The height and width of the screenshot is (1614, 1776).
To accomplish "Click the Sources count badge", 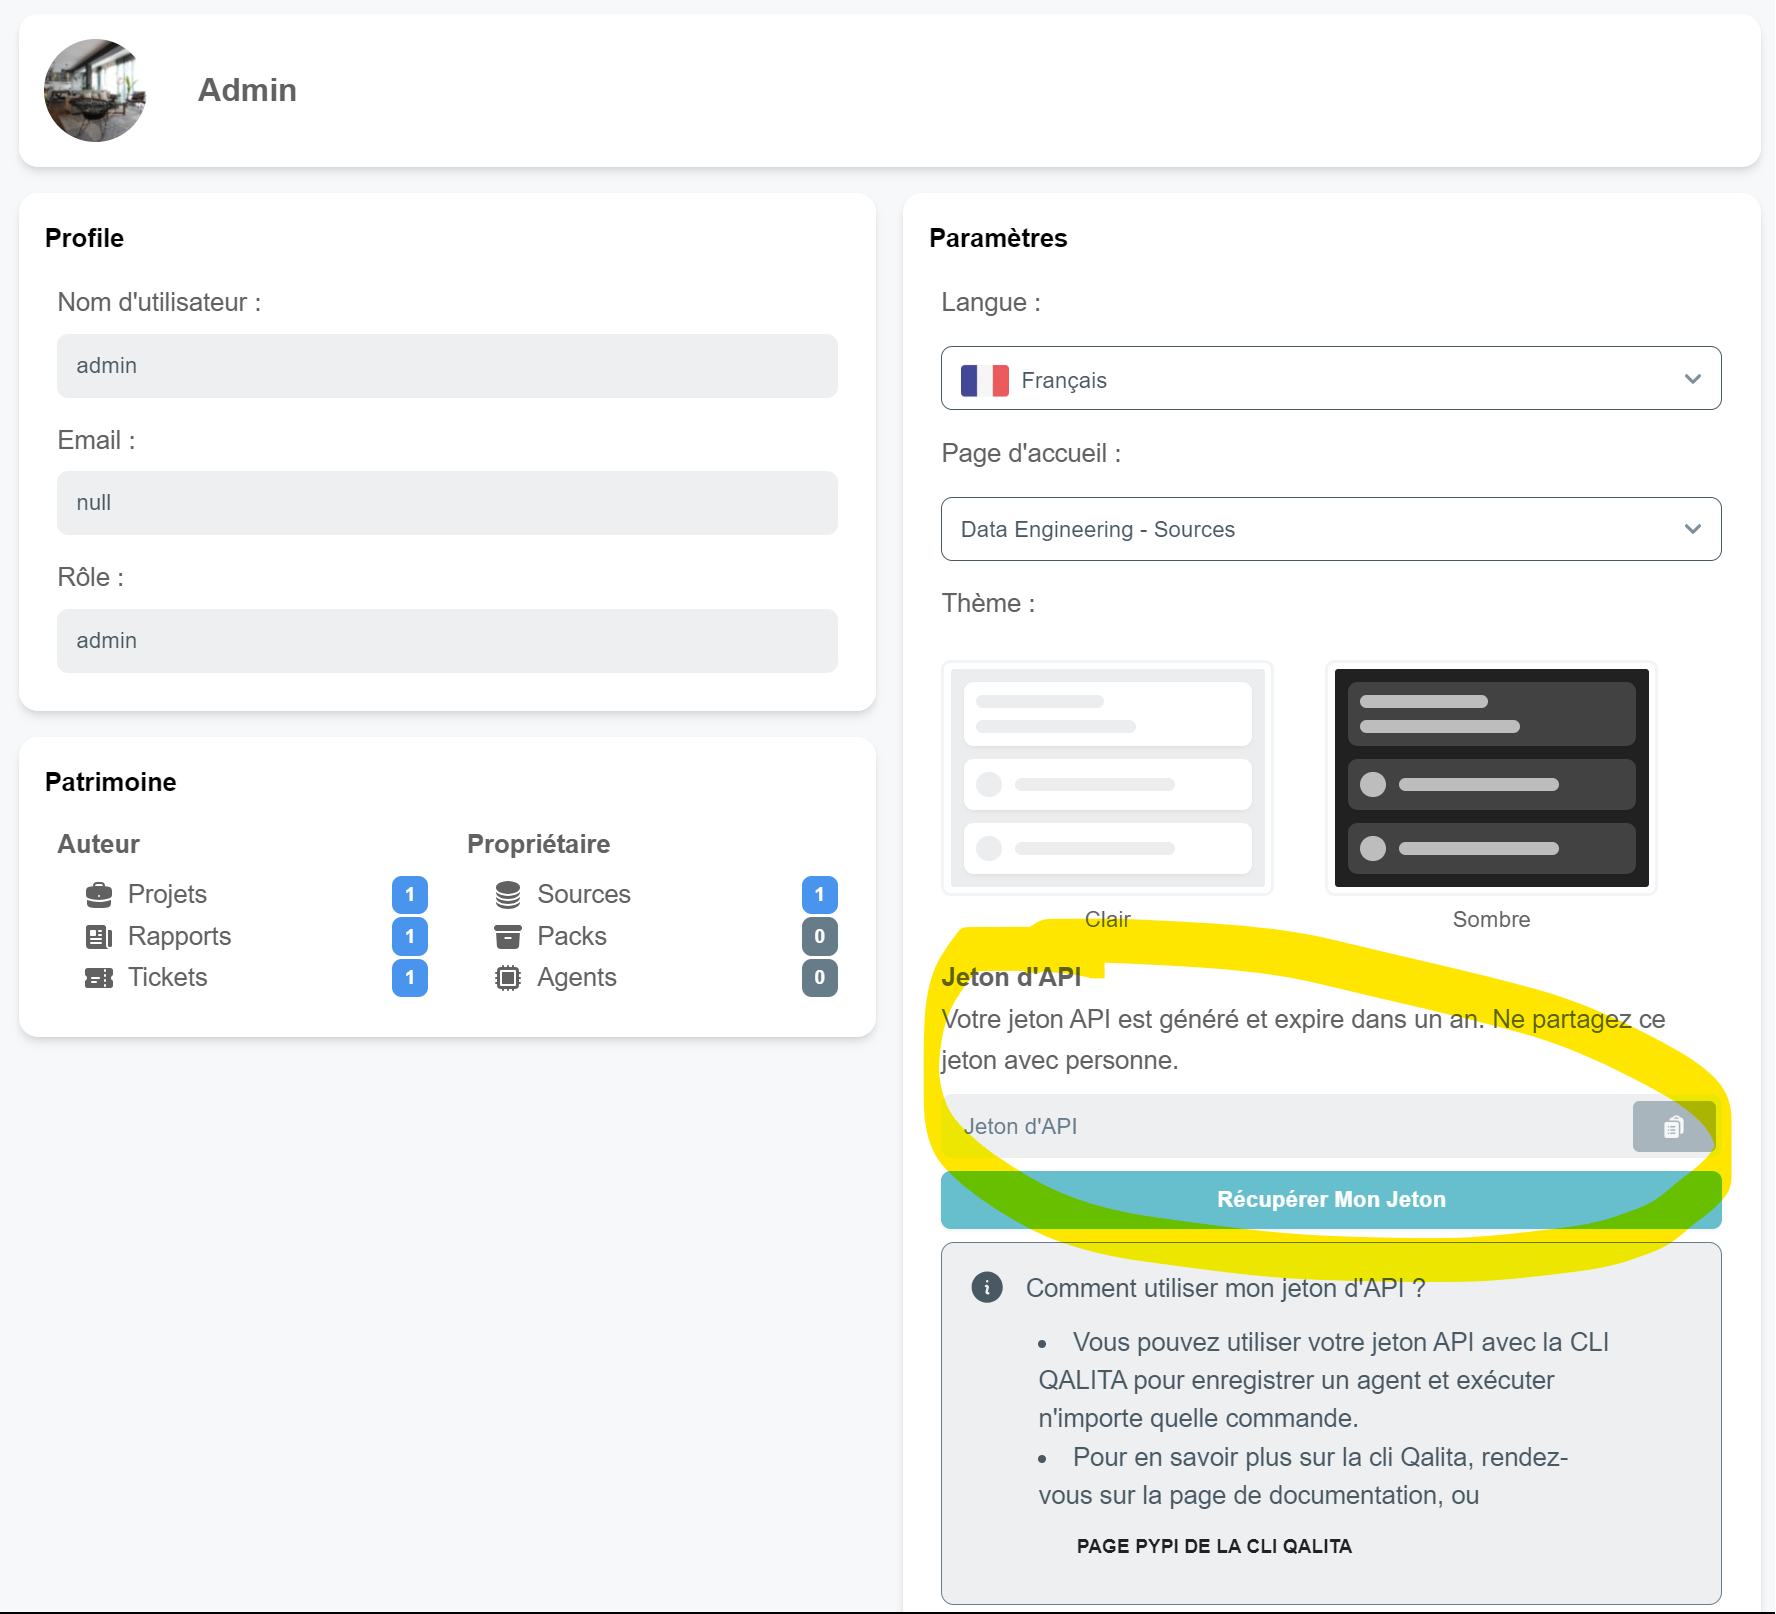I will pyautogui.click(x=819, y=894).
